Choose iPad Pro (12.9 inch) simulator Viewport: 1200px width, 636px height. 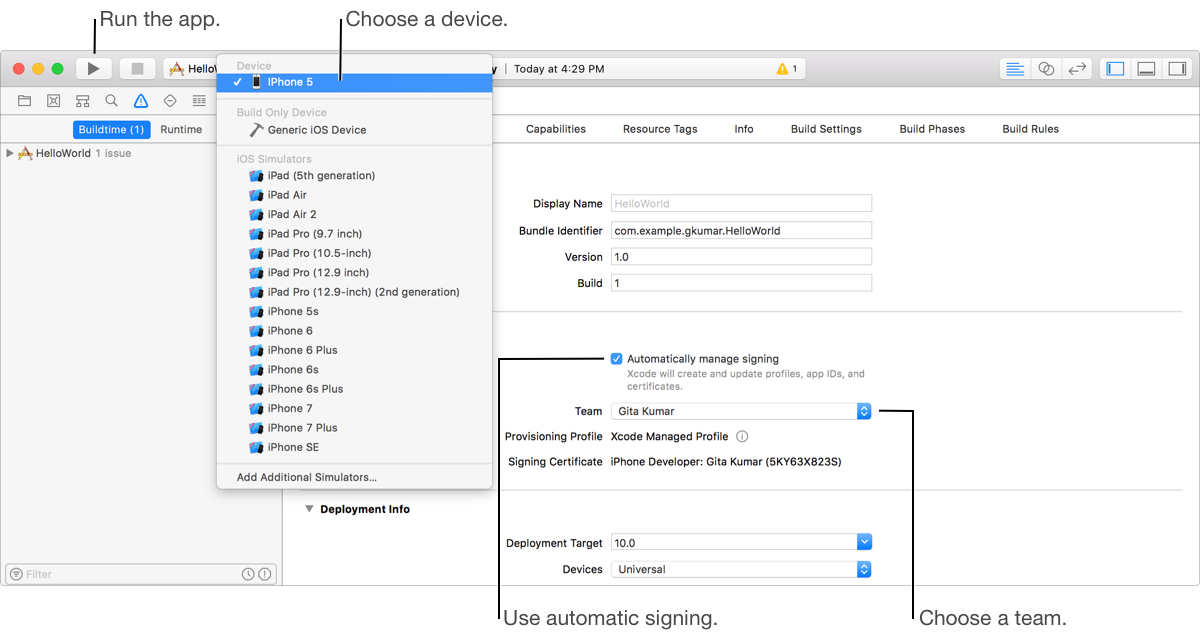point(354,272)
